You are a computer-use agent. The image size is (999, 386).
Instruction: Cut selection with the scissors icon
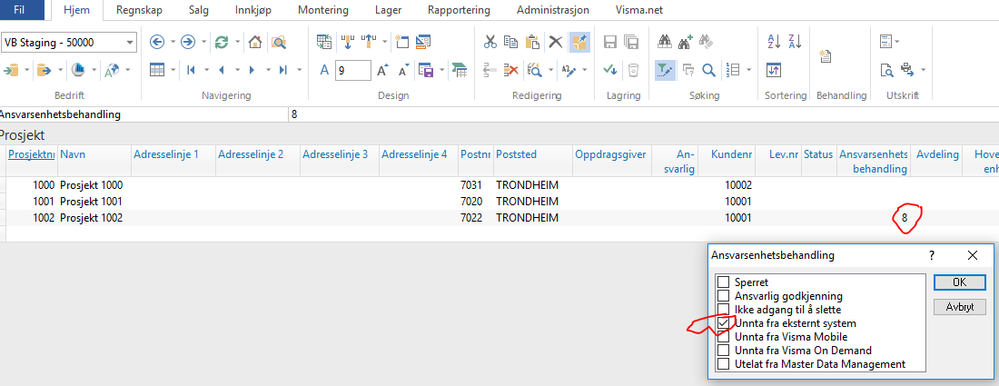[490, 42]
